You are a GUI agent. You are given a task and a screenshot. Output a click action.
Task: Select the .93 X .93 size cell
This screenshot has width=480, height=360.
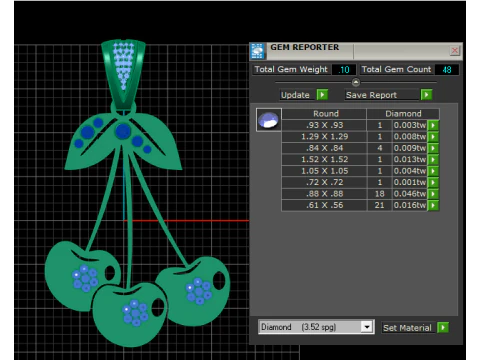click(324, 125)
